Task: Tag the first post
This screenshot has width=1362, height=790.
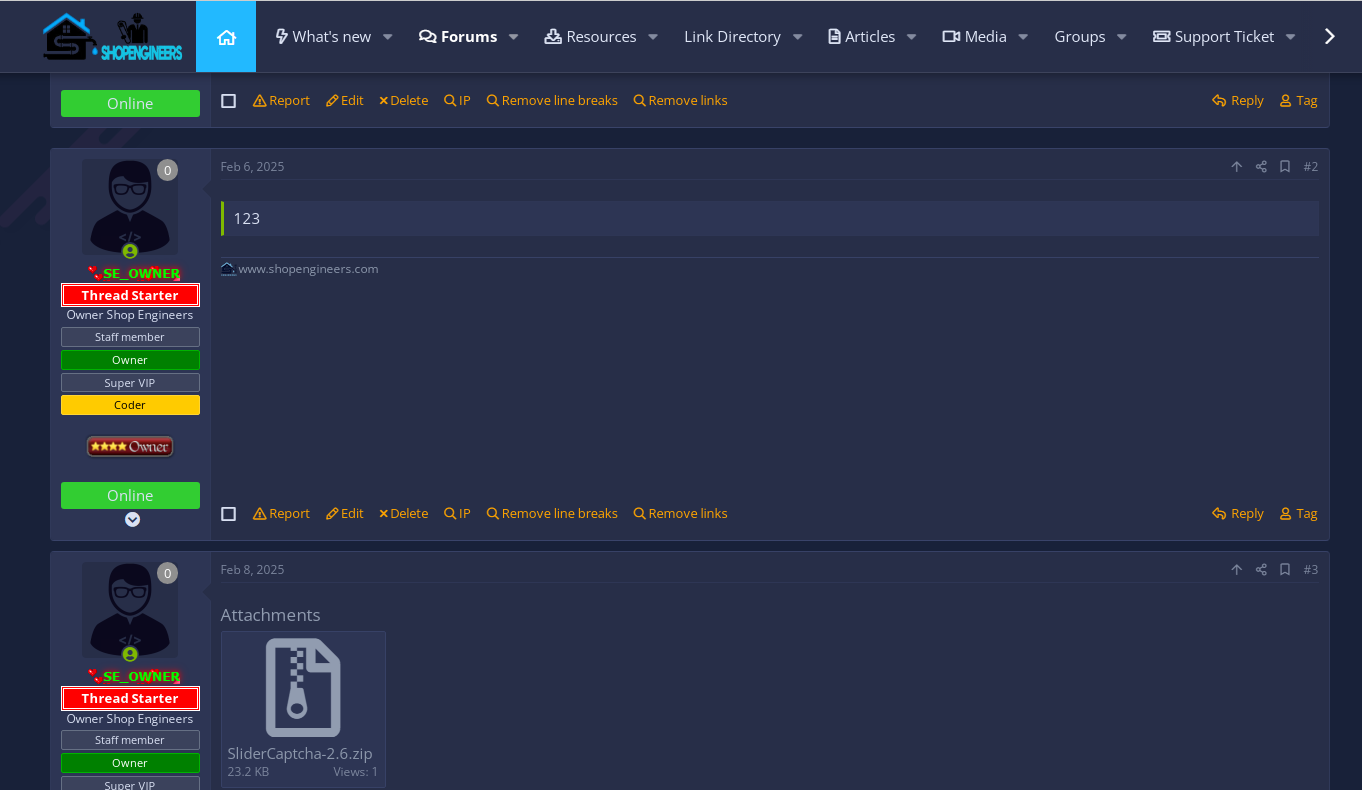Action: click(1299, 101)
